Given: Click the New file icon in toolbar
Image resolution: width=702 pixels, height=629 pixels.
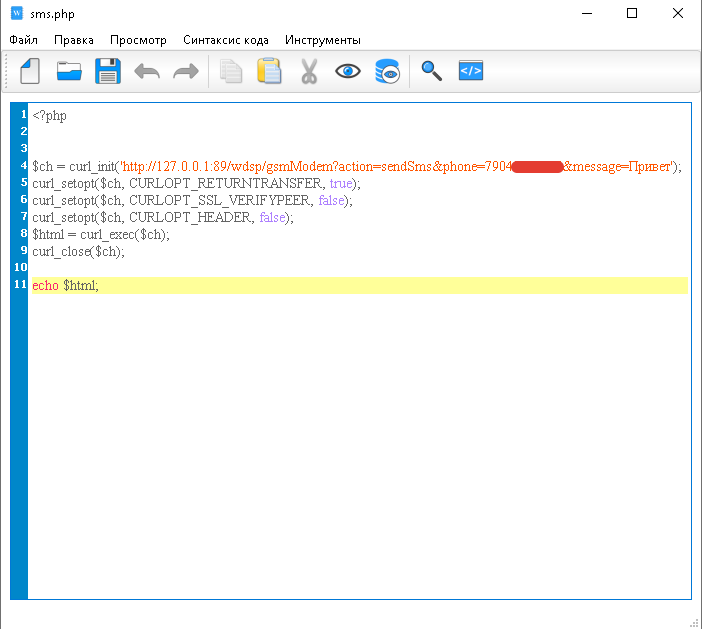Looking at the screenshot, I should point(30,71).
